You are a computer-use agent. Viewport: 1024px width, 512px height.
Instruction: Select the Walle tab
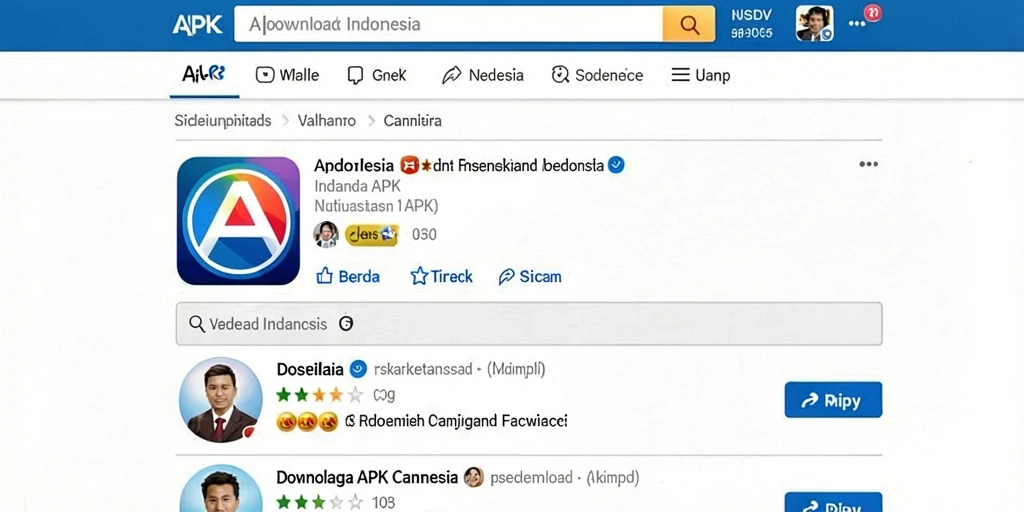287,75
